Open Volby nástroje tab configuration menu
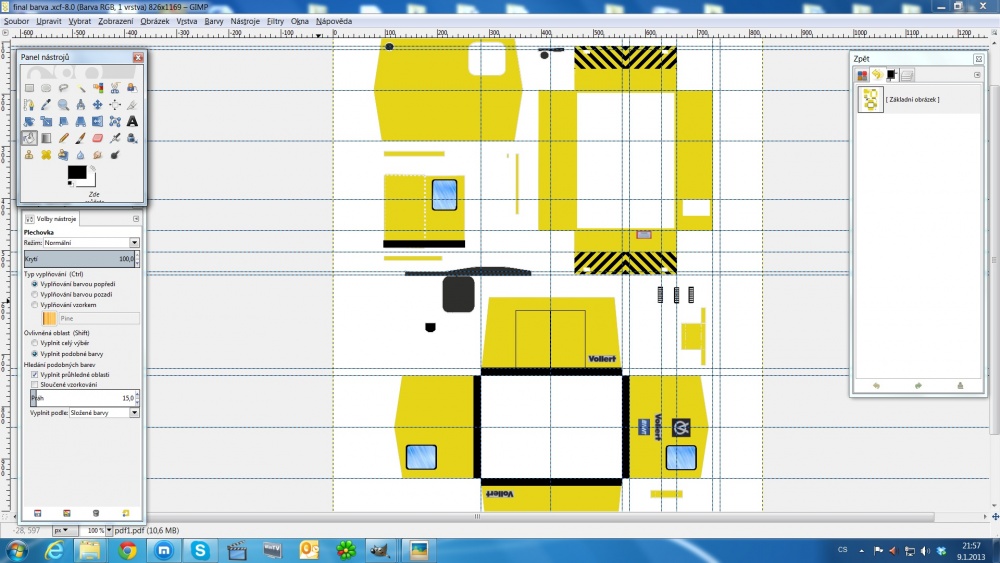Screen dimensions: 1000x563 136,219
